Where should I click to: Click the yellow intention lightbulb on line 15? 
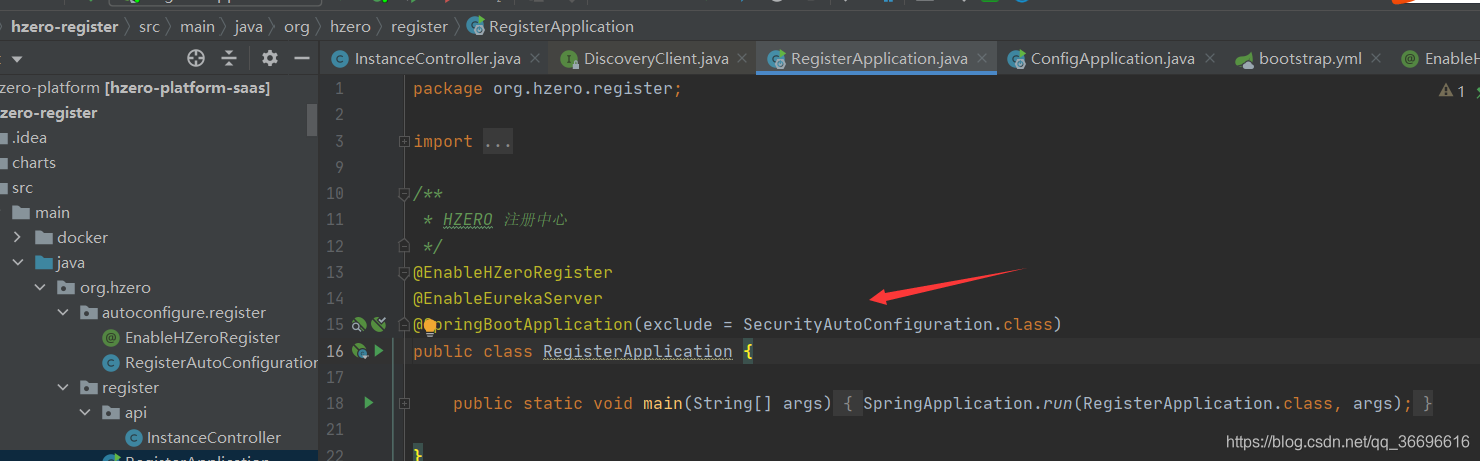click(x=430, y=326)
